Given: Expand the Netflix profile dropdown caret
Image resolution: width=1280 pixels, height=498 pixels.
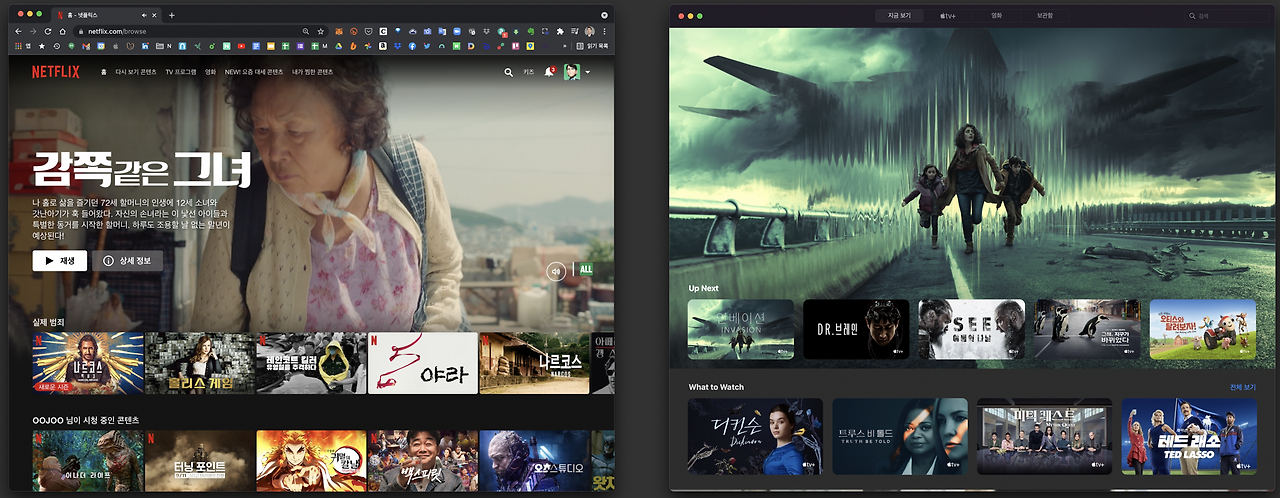Looking at the screenshot, I should 587,72.
